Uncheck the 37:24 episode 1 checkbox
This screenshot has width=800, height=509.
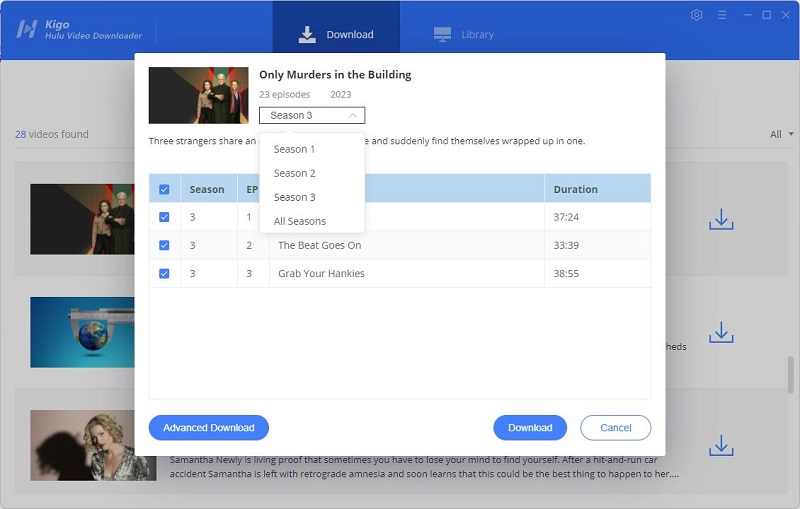pyautogui.click(x=164, y=217)
